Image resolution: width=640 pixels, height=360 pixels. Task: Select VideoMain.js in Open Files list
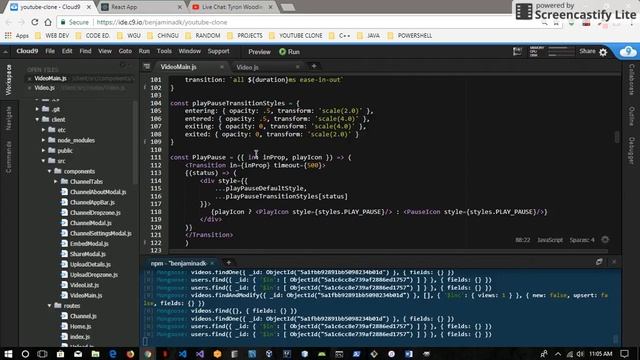[x=50, y=78]
